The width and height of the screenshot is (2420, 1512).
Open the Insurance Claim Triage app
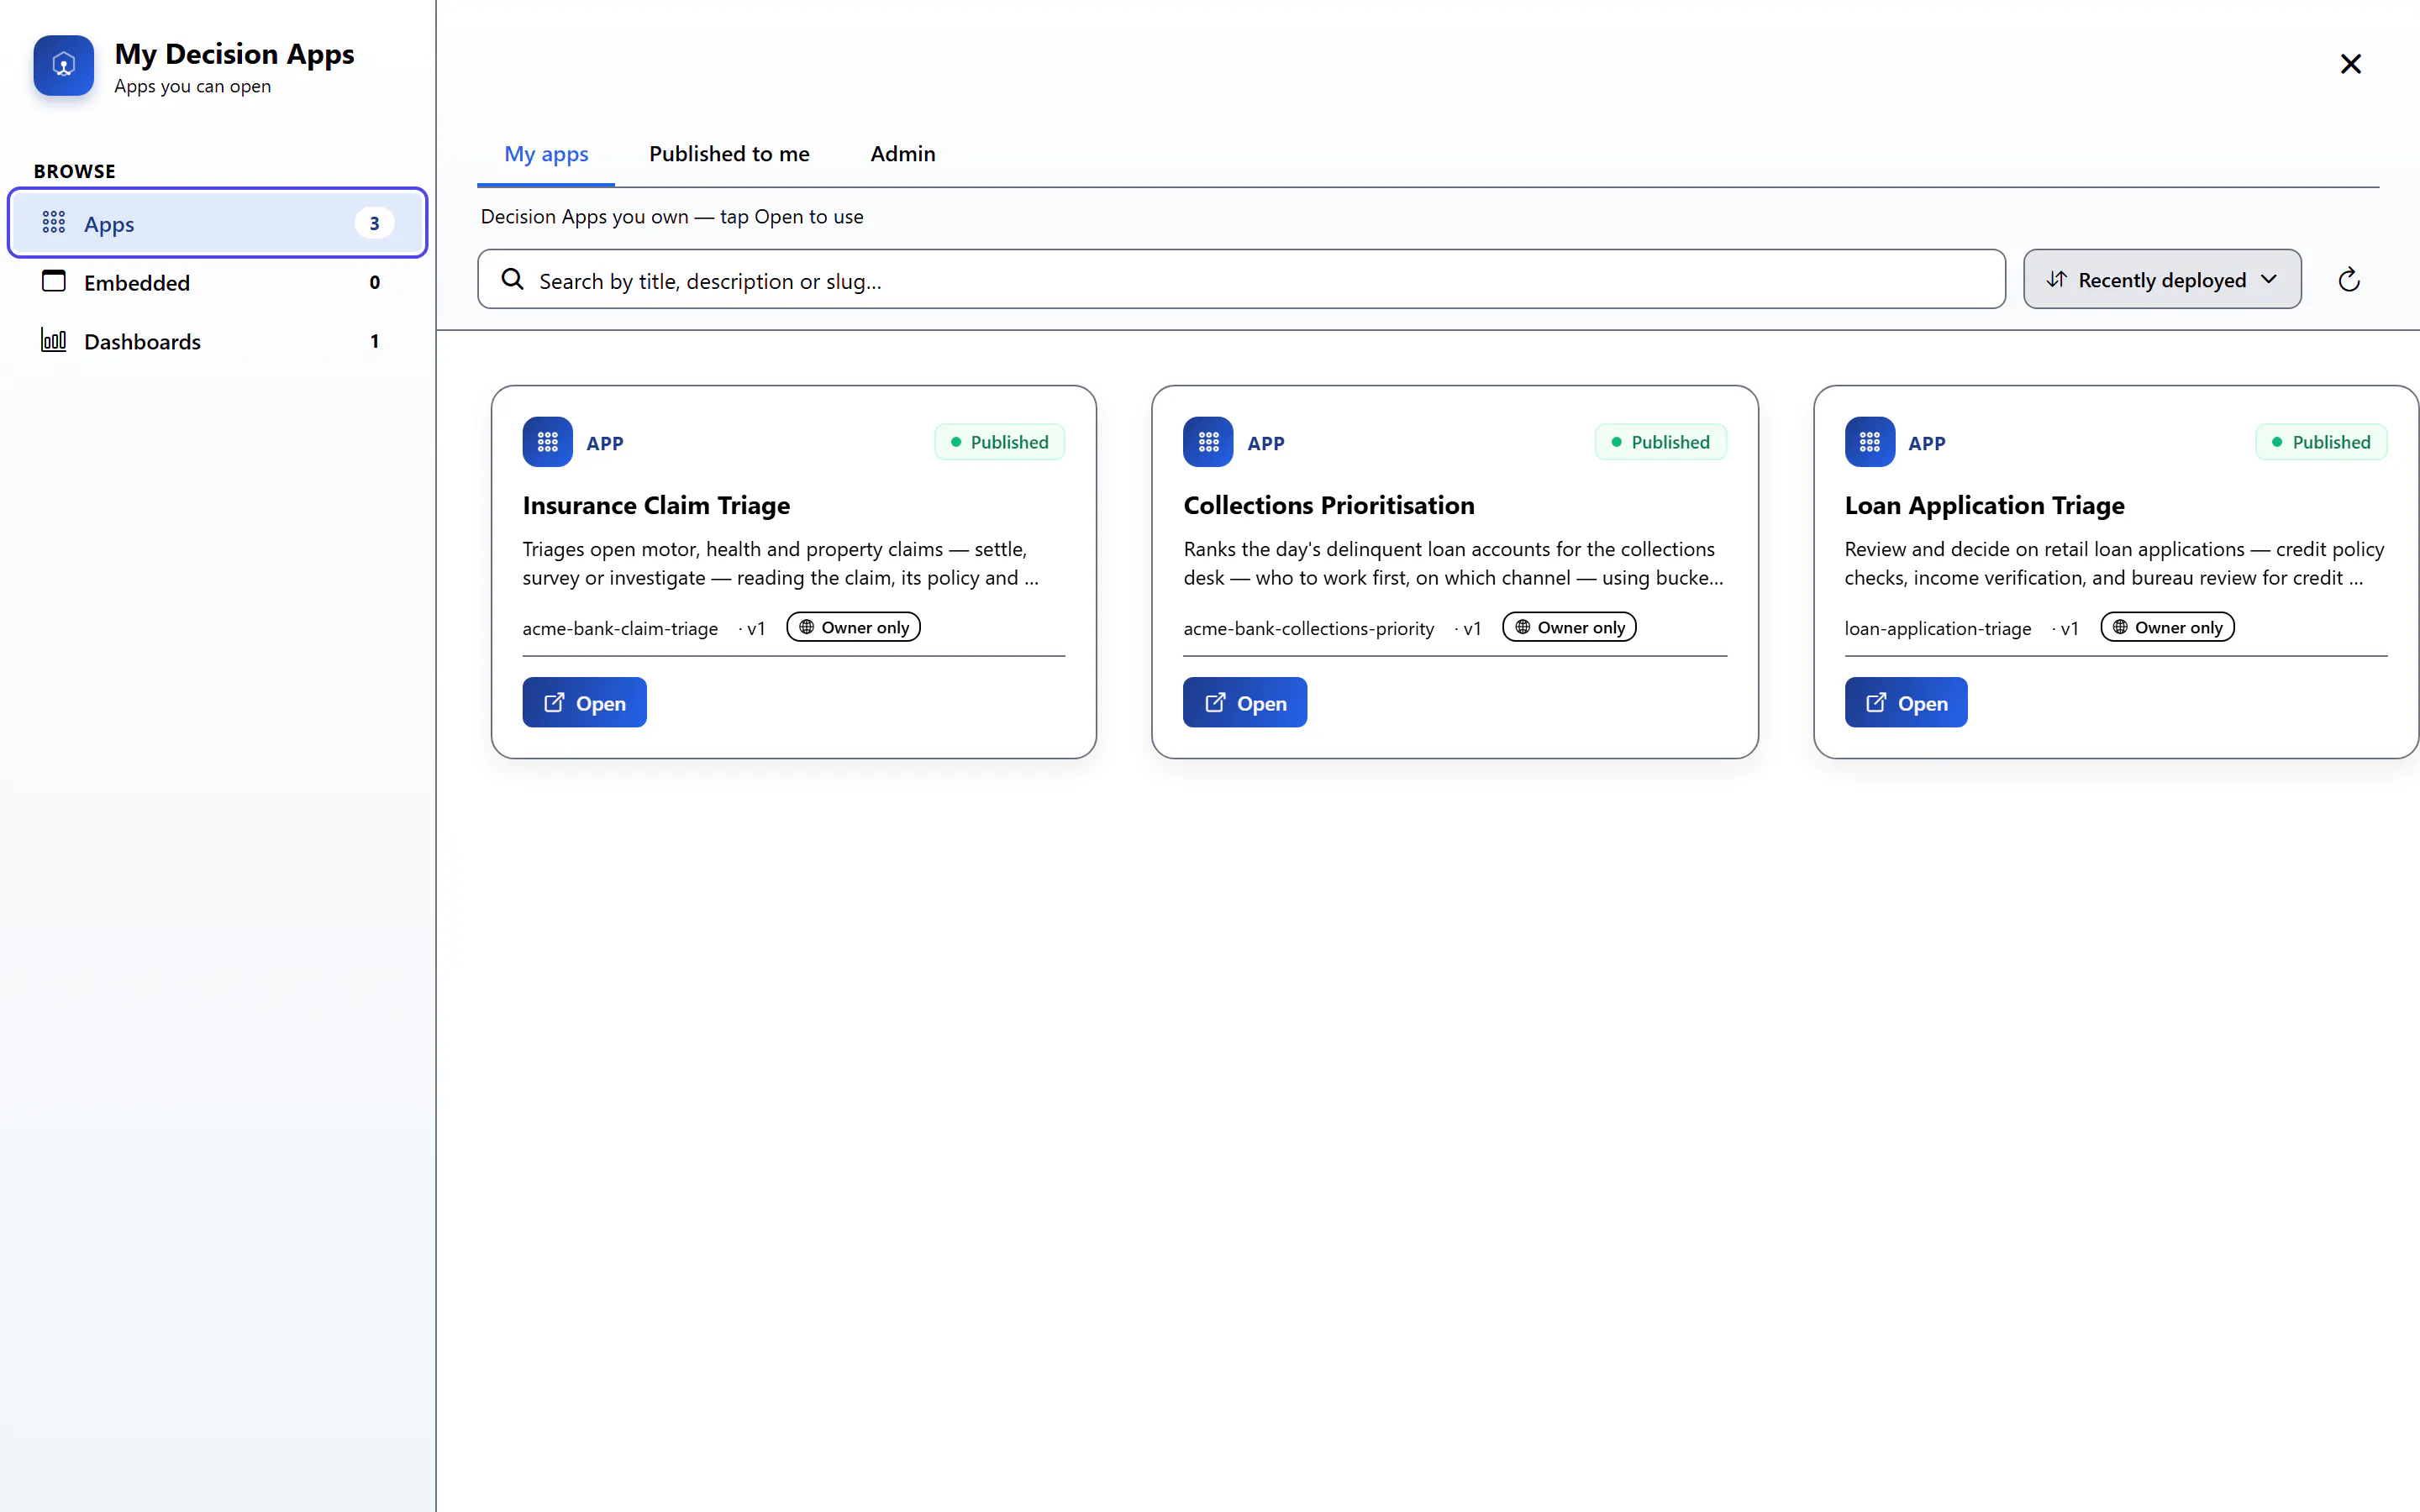click(584, 703)
